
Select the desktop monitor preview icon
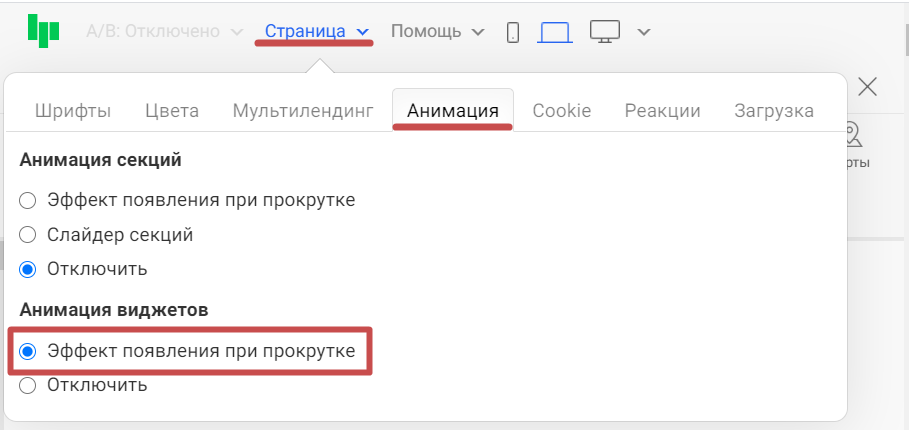tap(605, 32)
